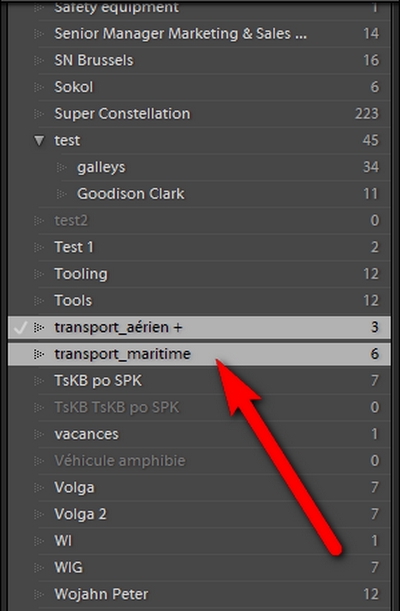
Task: Click the dotted arrow icon beside Goodison Clark
Action: pos(62,194)
